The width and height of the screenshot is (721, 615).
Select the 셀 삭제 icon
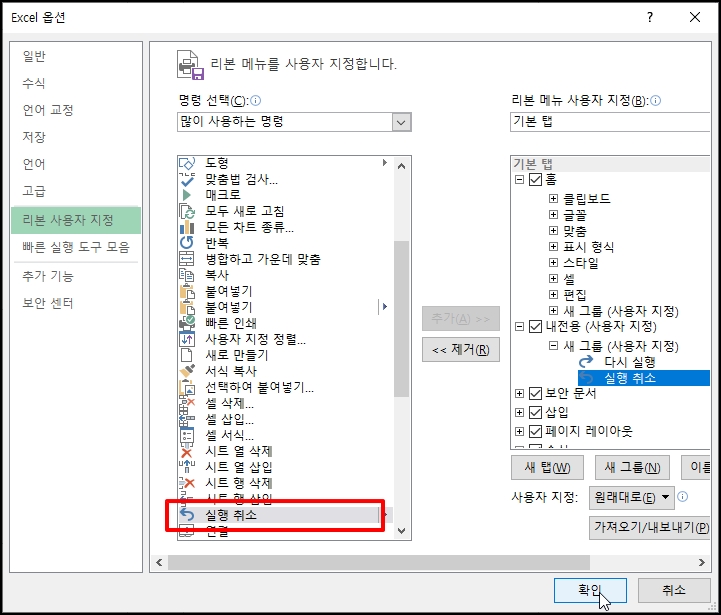coord(187,403)
